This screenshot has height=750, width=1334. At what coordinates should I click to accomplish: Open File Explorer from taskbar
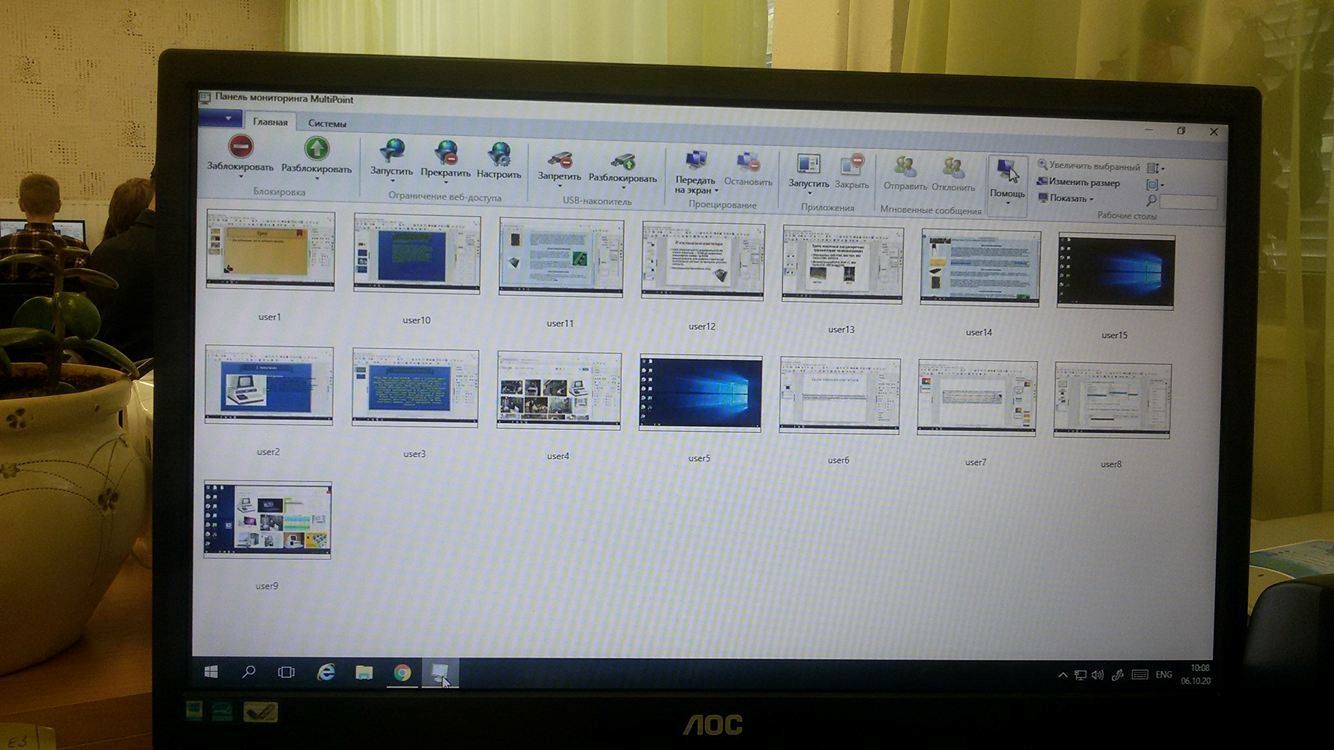pyautogui.click(x=364, y=672)
